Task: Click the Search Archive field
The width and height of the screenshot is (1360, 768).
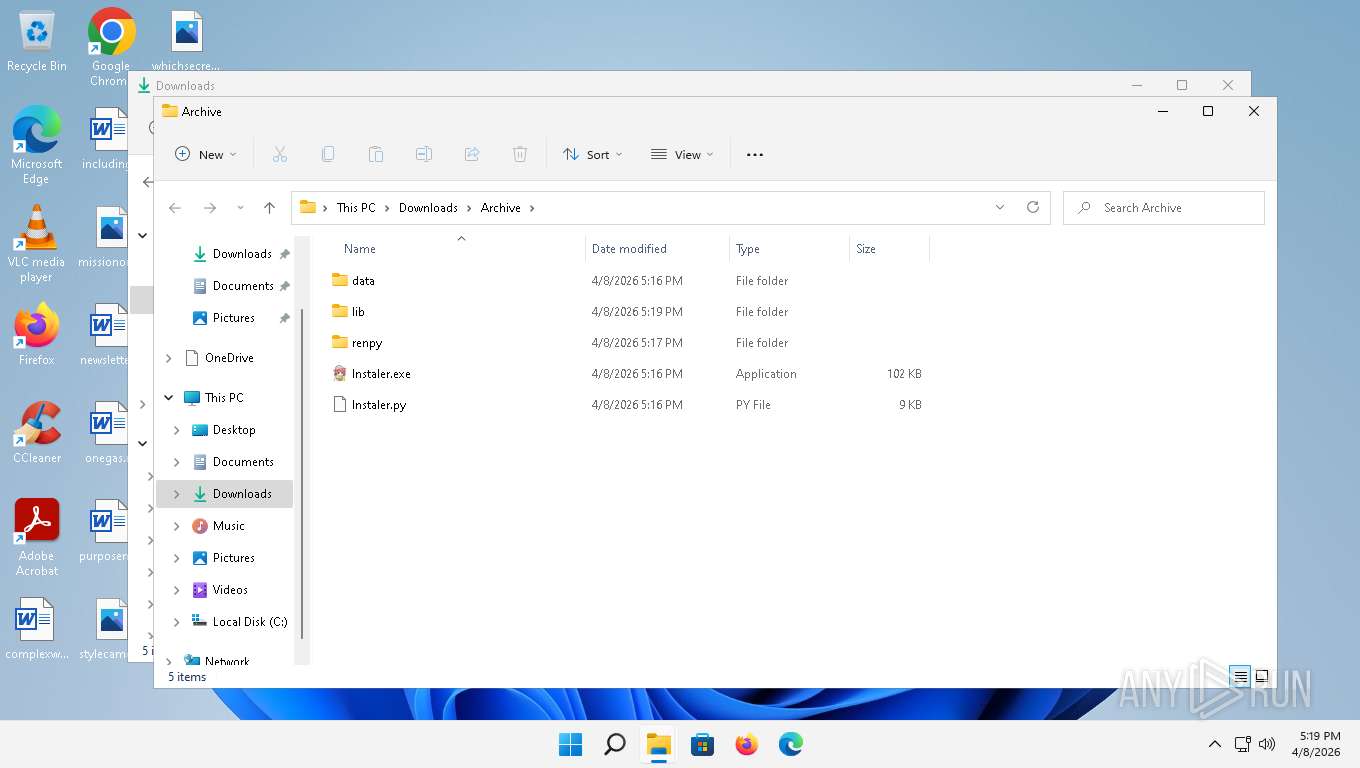Action: click(1164, 208)
